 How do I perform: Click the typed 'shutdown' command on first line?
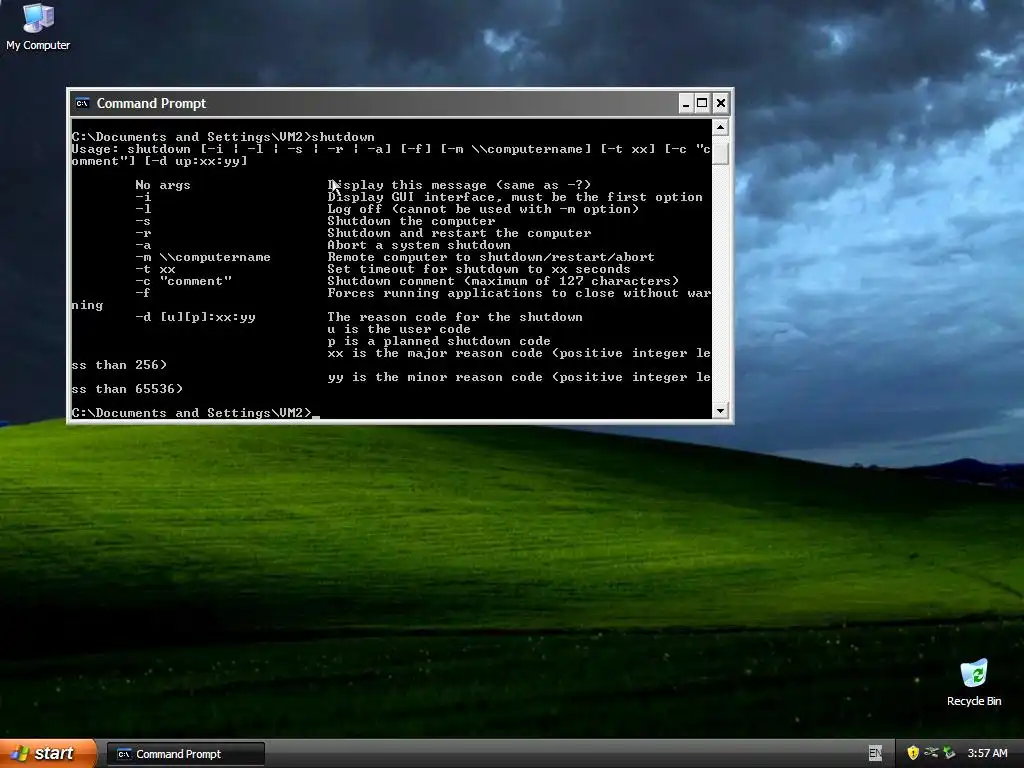(343, 137)
